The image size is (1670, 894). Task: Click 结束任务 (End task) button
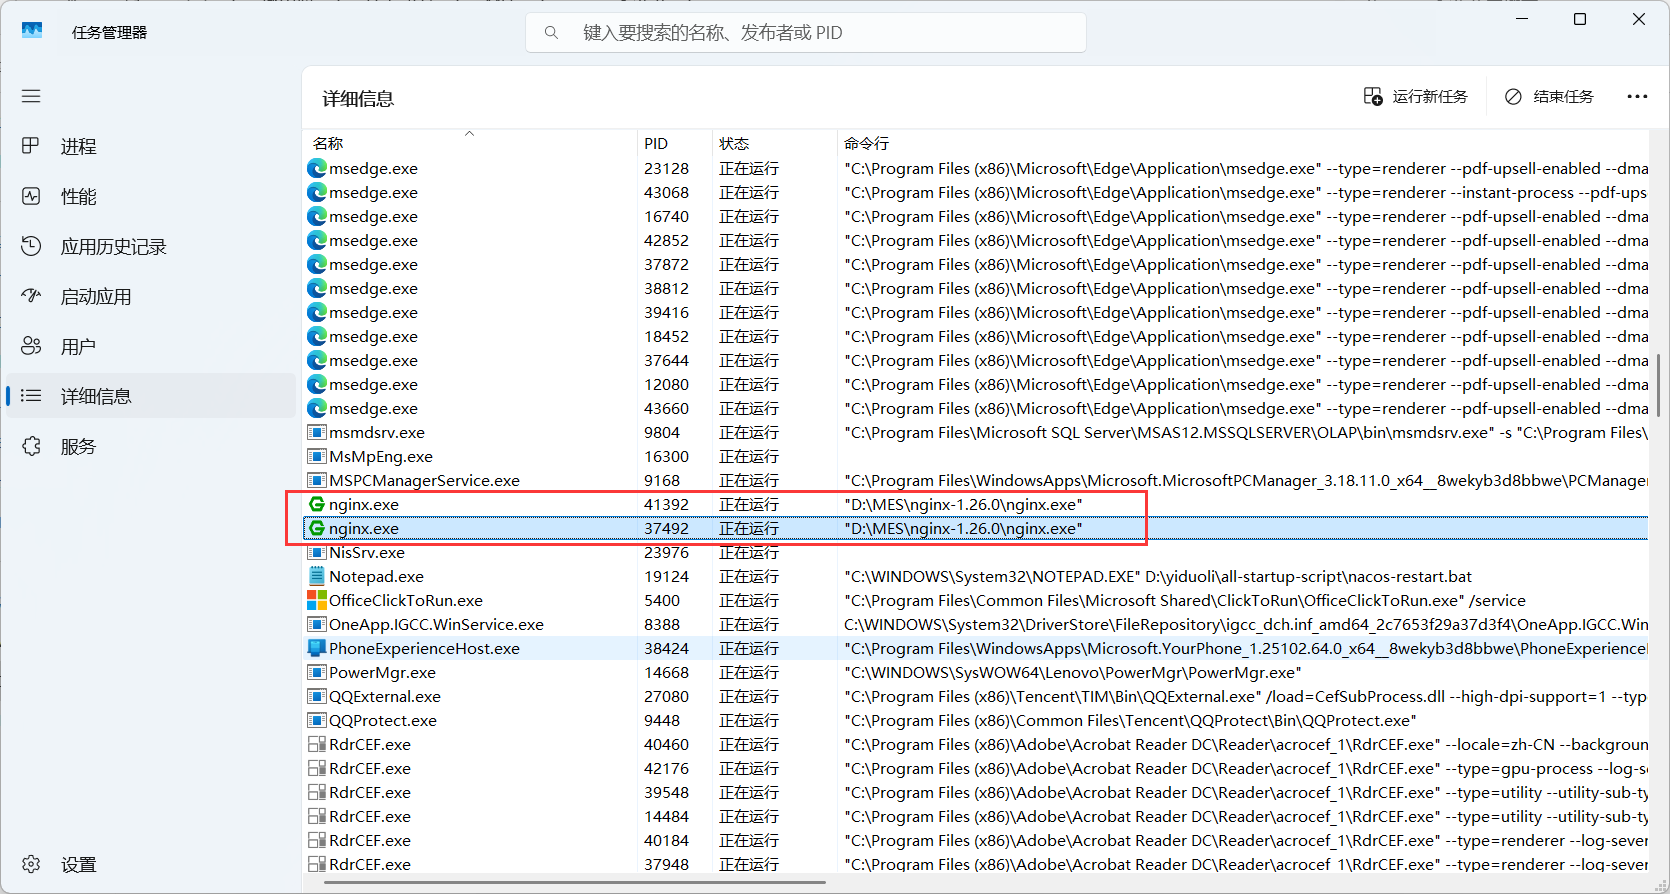(1549, 96)
